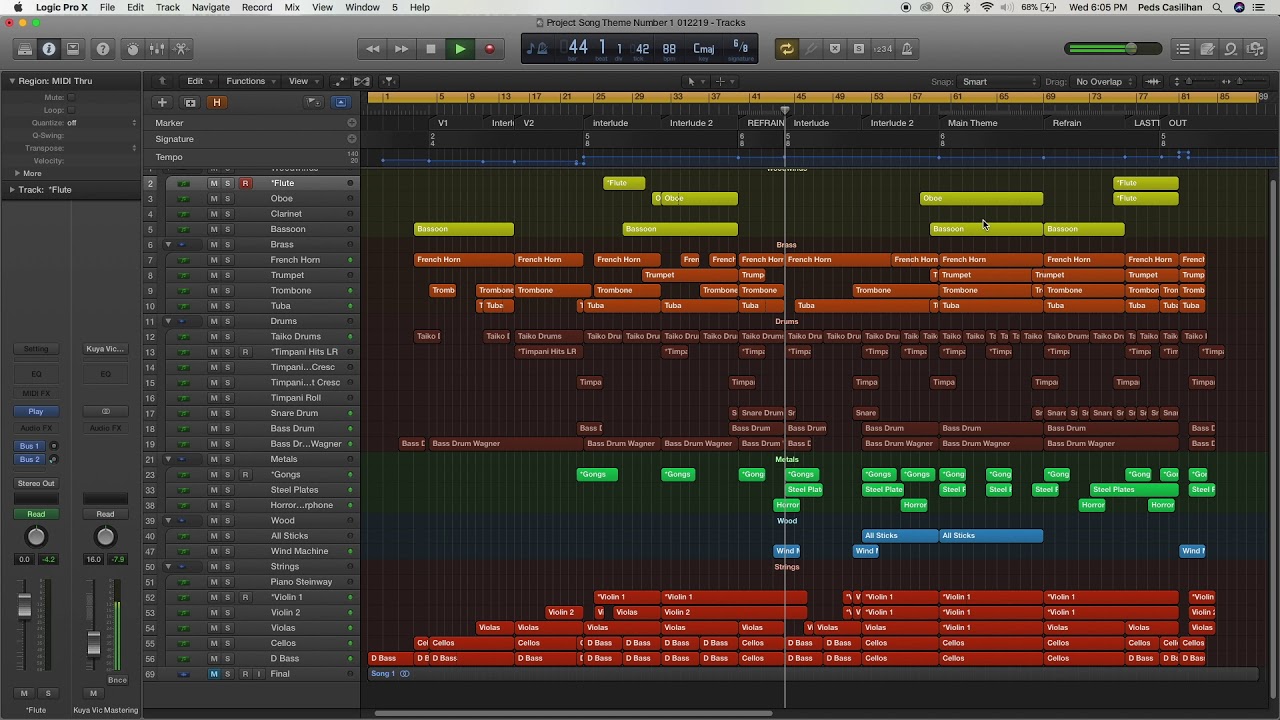Mute the French Horn track
This screenshot has width=1280, height=720.
(x=213, y=260)
